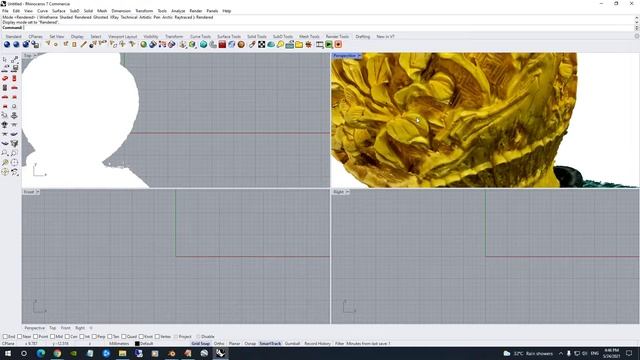Click the green render preview icon

329,44
